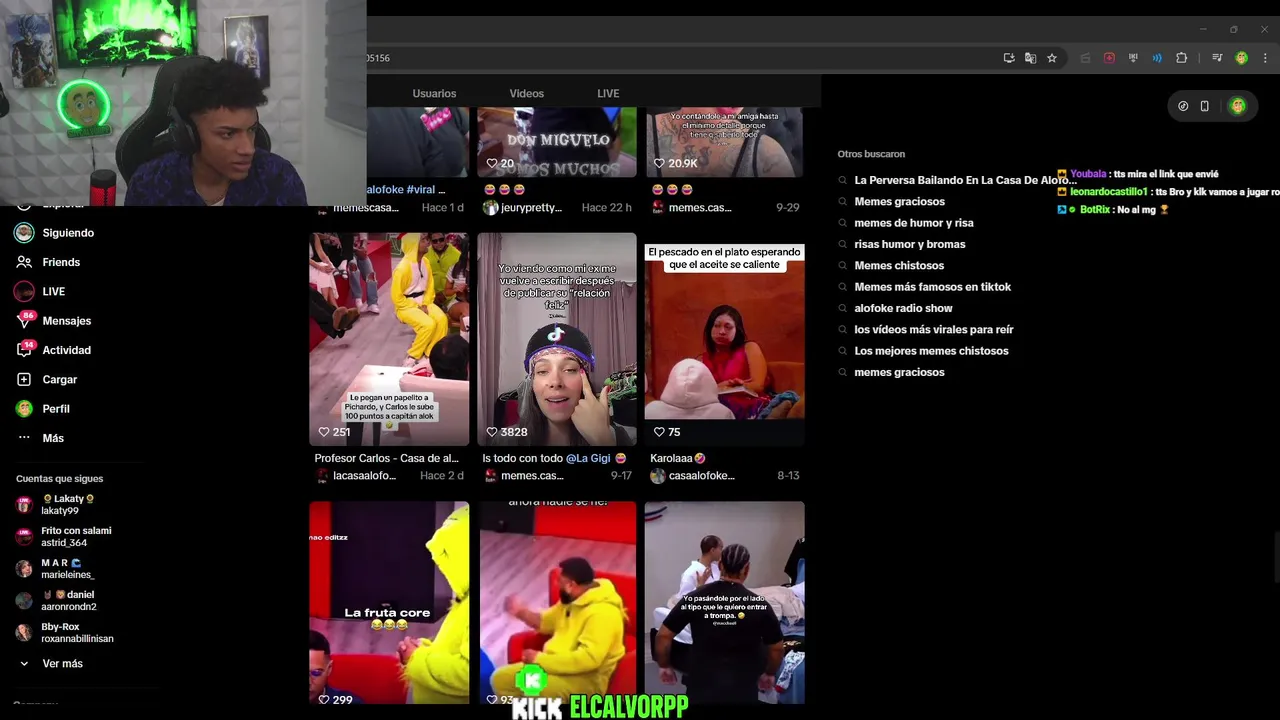This screenshot has width=1280, height=720.
Task: Open creator jeurypretty... profile
Action: coord(530,208)
